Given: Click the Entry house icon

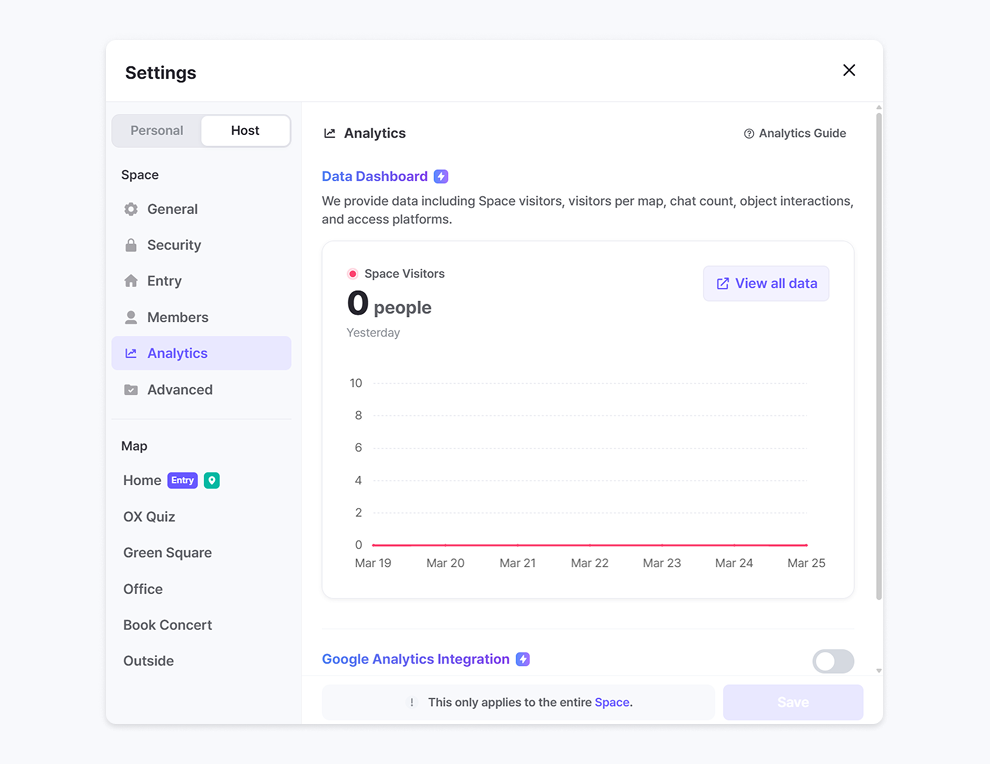Looking at the screenshot, I should (x=131, y=281).
